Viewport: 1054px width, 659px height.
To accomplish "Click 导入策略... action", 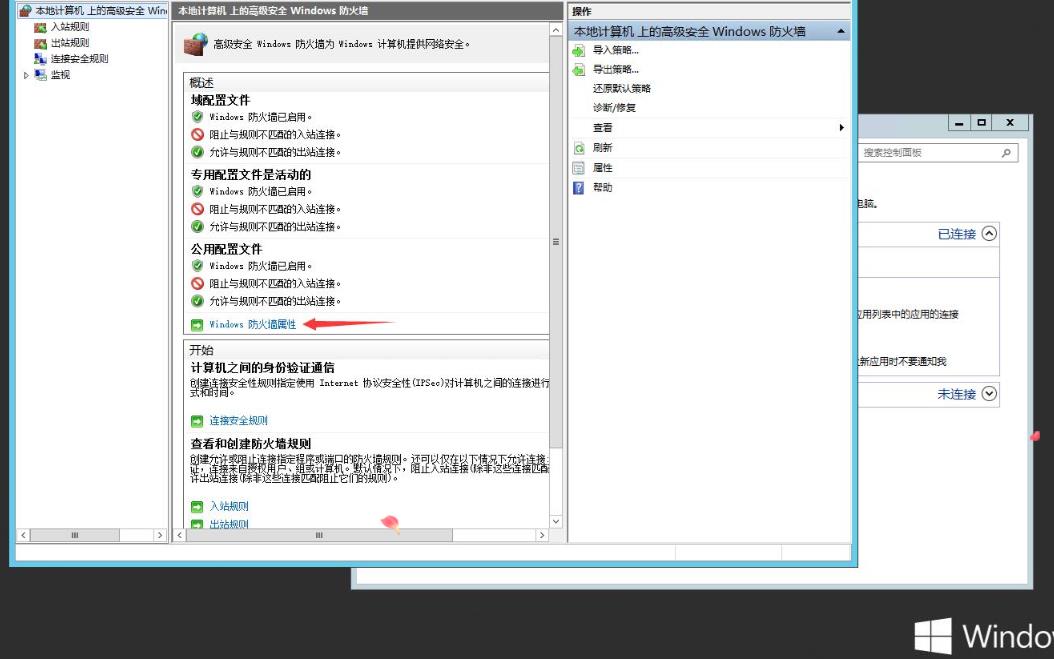I will pos(616,50).
